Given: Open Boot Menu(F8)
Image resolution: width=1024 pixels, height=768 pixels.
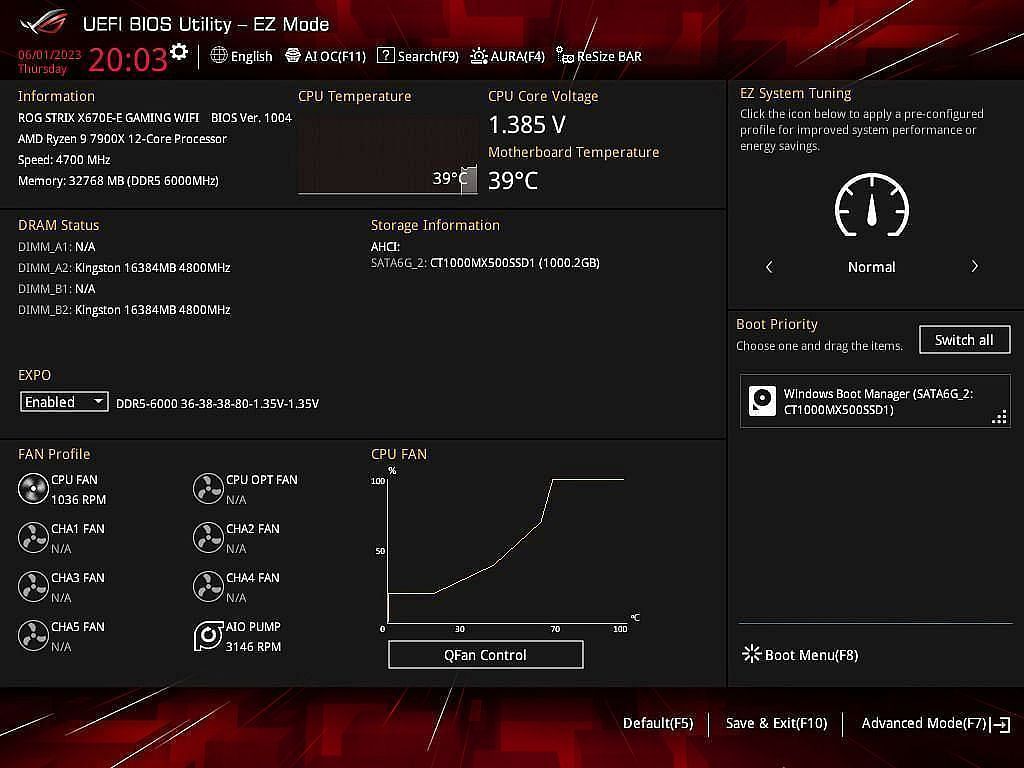Looking at the screenshot, I should pos(800,654).
